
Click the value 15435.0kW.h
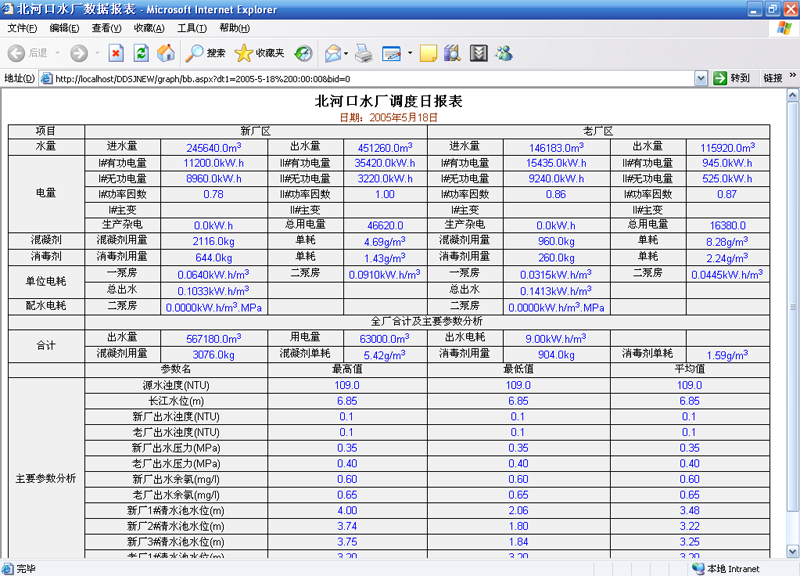coord(557,163)
